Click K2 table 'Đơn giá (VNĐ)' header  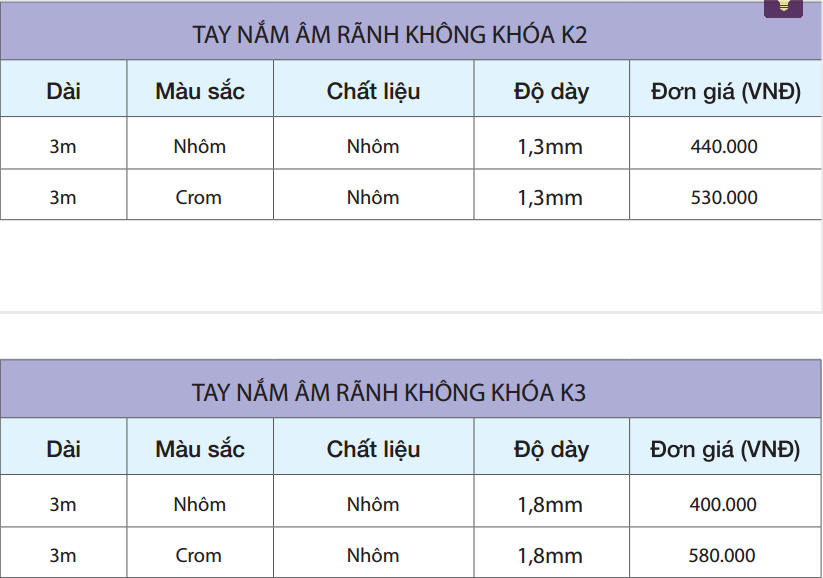coord(725,89)
